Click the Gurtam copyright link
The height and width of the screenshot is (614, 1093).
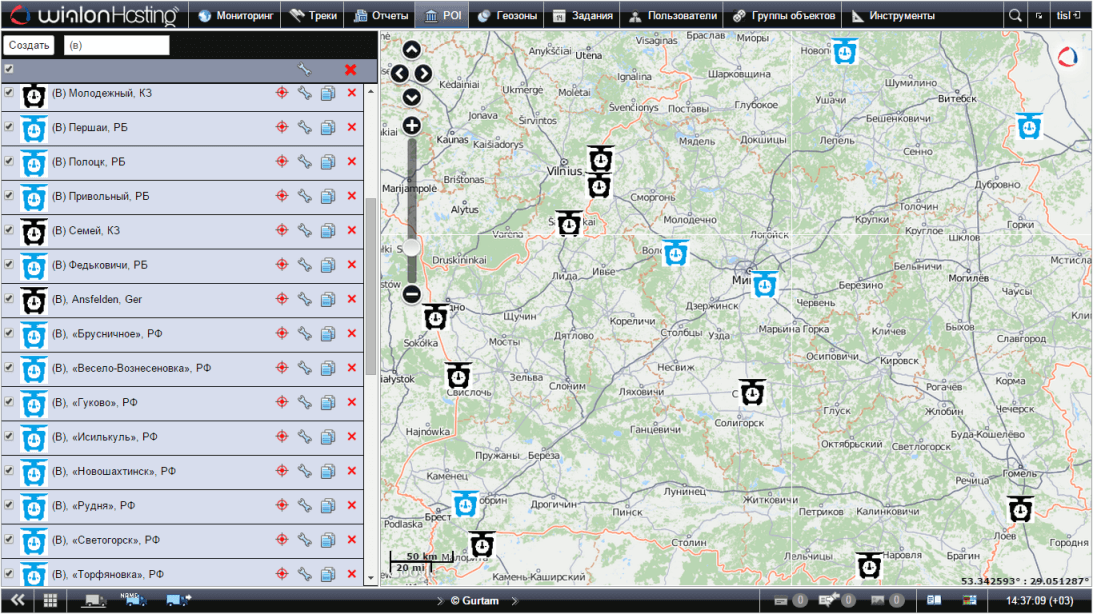(x=475, y=601)
